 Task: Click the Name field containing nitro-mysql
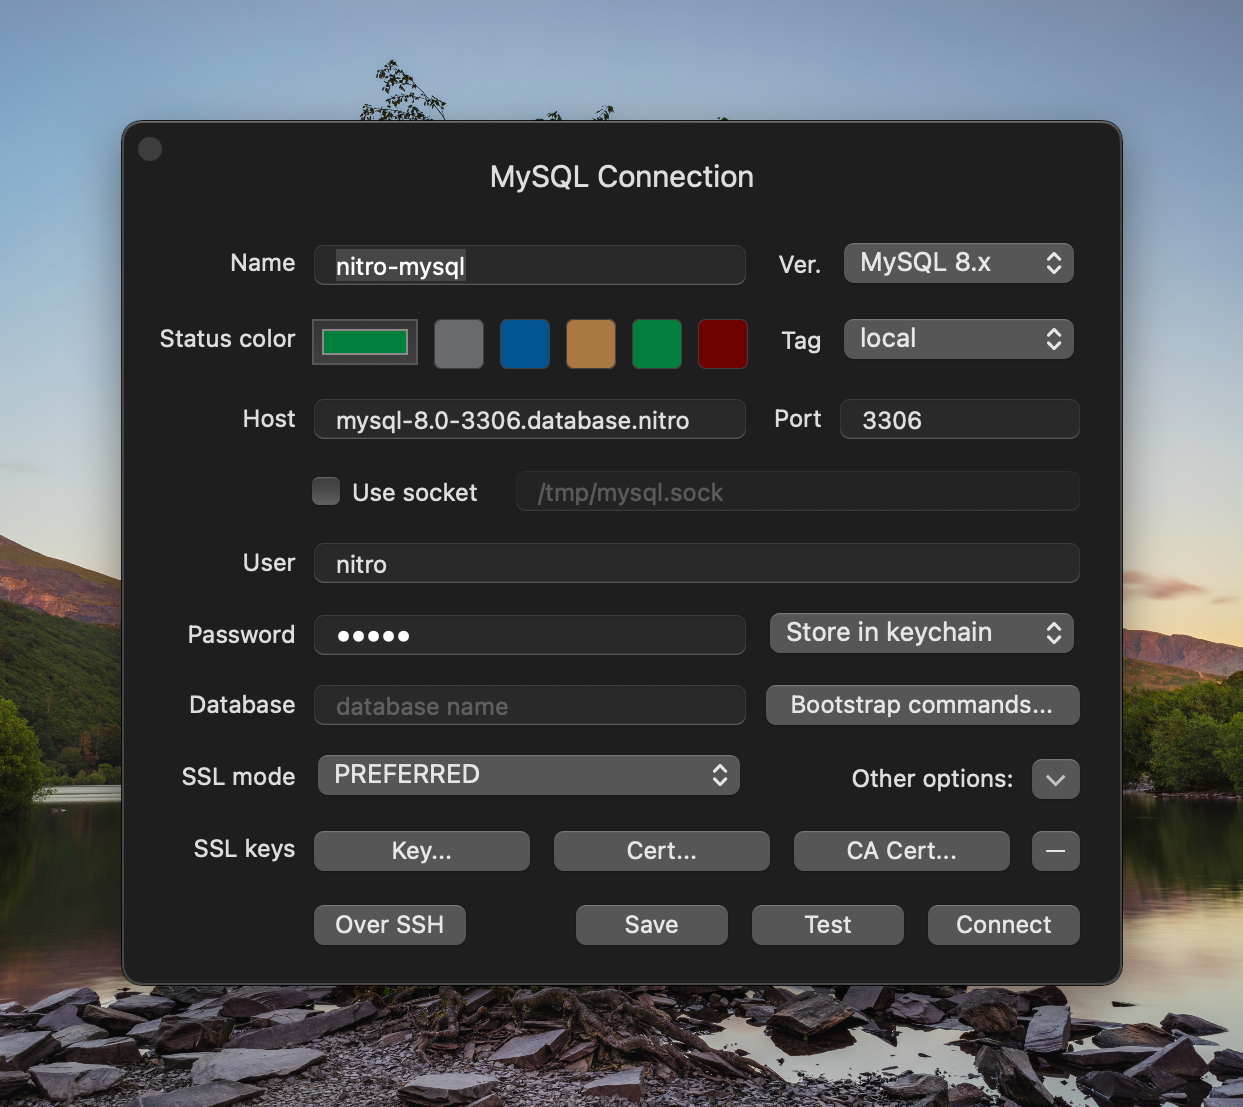click(530, 266)
